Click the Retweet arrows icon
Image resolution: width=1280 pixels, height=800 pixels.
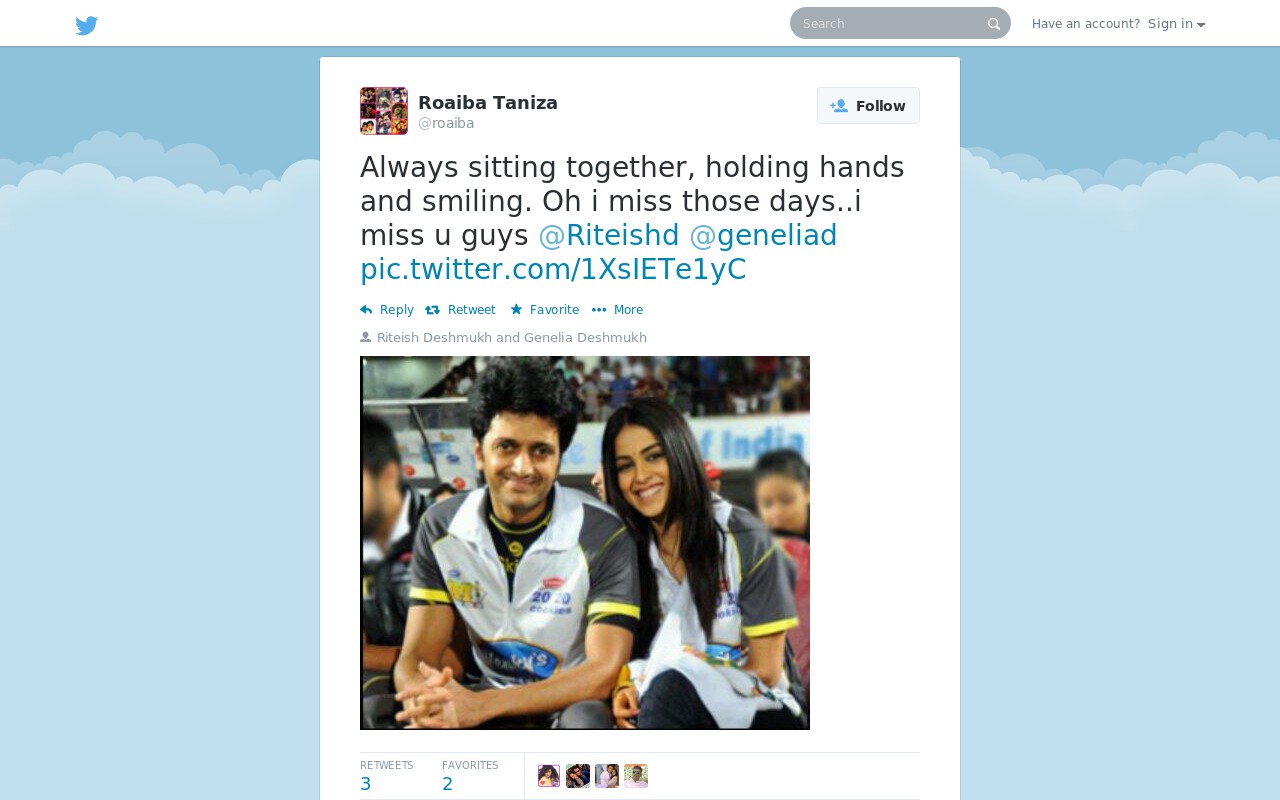(x=432, y=310)
